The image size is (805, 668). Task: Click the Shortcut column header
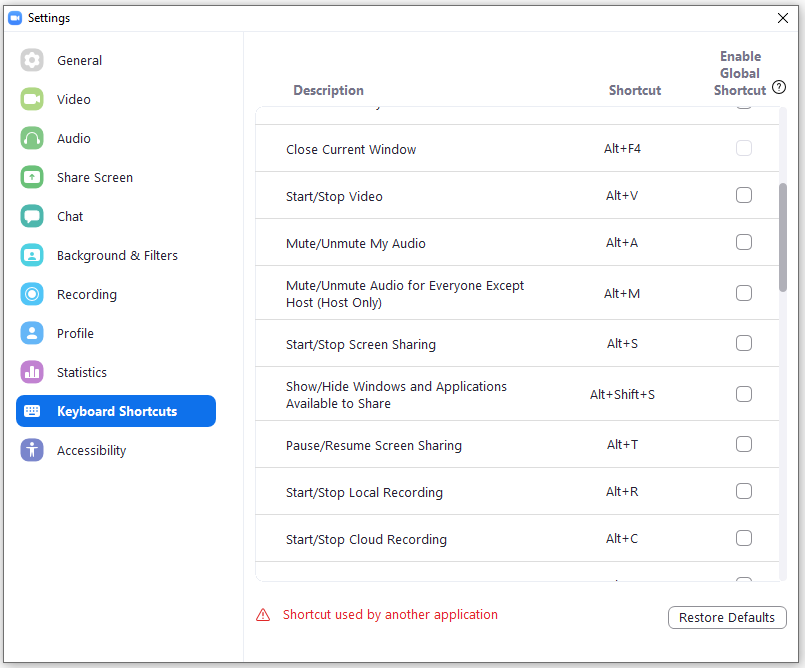click(635, 90)
